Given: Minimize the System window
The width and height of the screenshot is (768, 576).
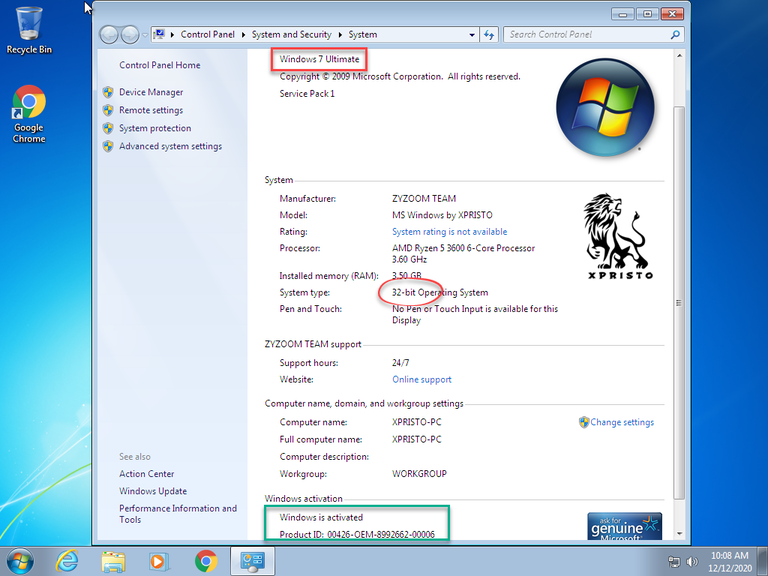Looking at the screenshot, I should 623,14.
